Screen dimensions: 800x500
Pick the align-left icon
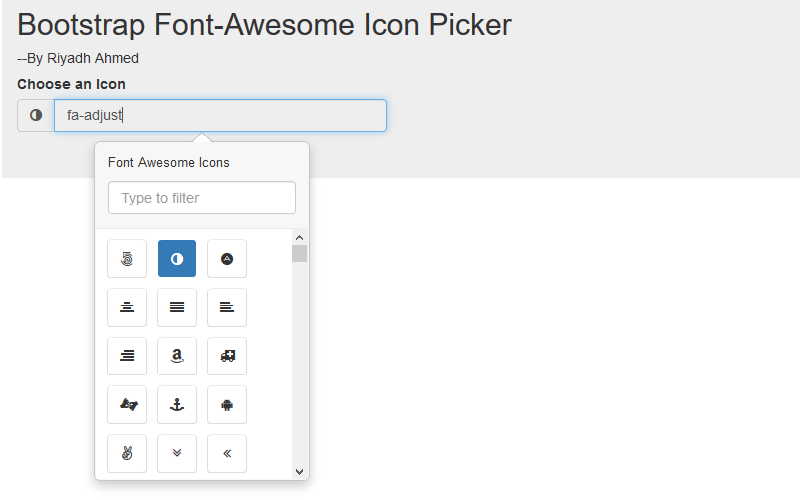point(227,308)
